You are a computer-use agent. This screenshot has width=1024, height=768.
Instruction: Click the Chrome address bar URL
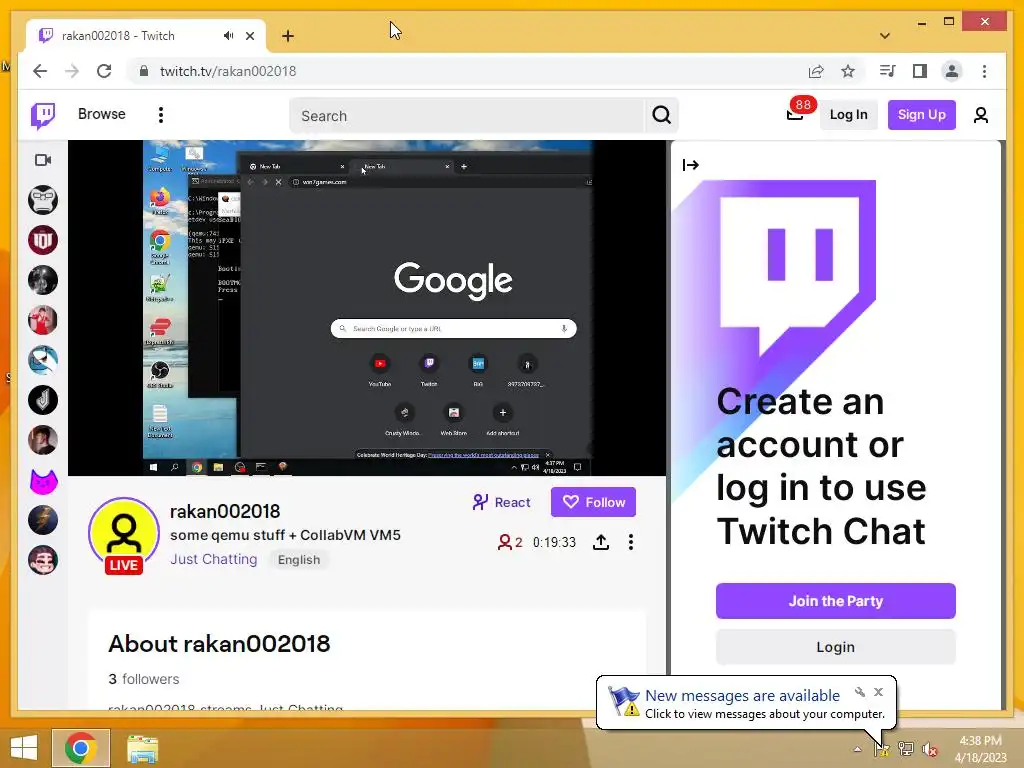[x=228, y=71]
